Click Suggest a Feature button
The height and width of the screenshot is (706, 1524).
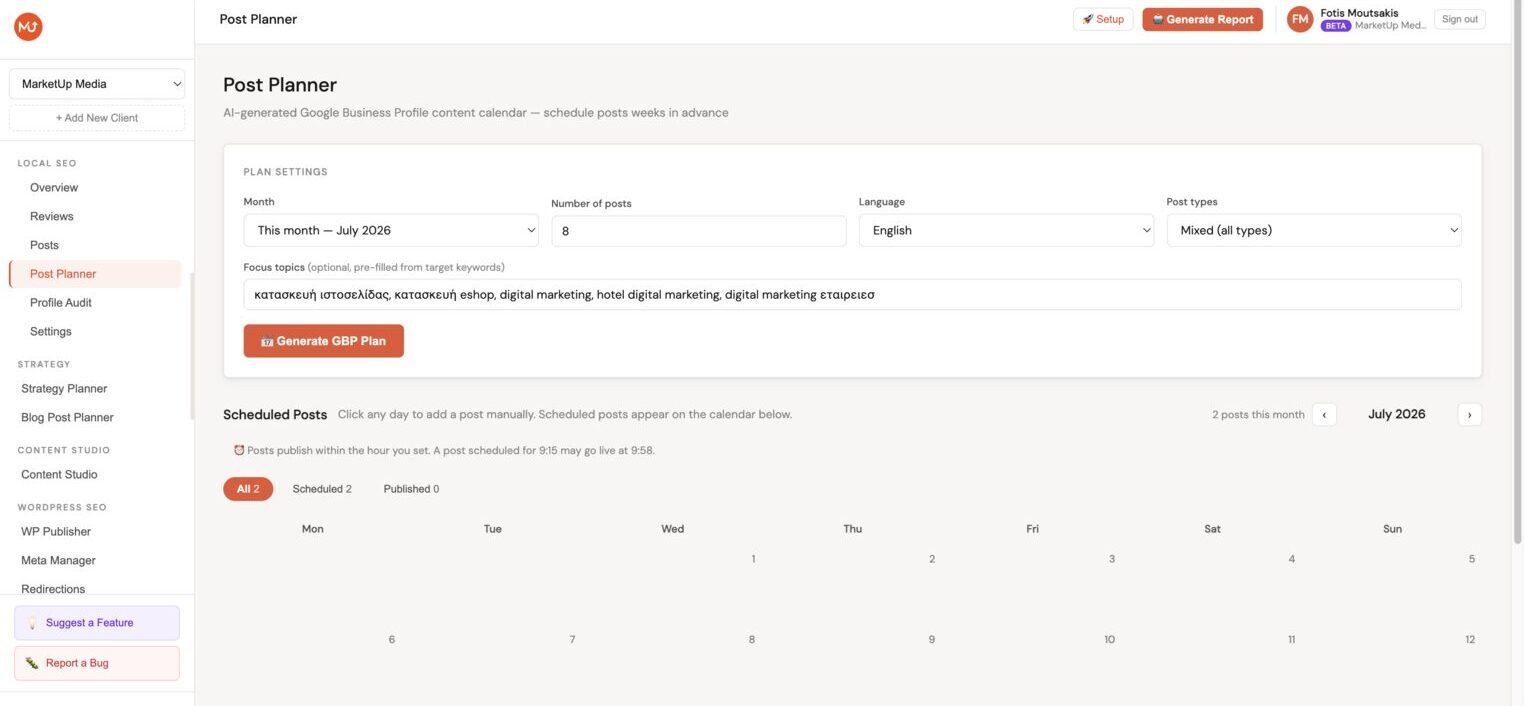pos(97,623)
